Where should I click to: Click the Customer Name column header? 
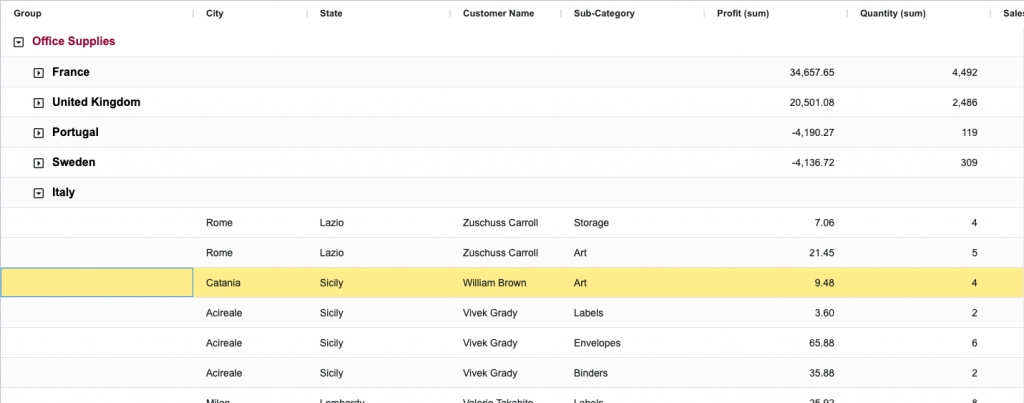[x=498, y=14]
